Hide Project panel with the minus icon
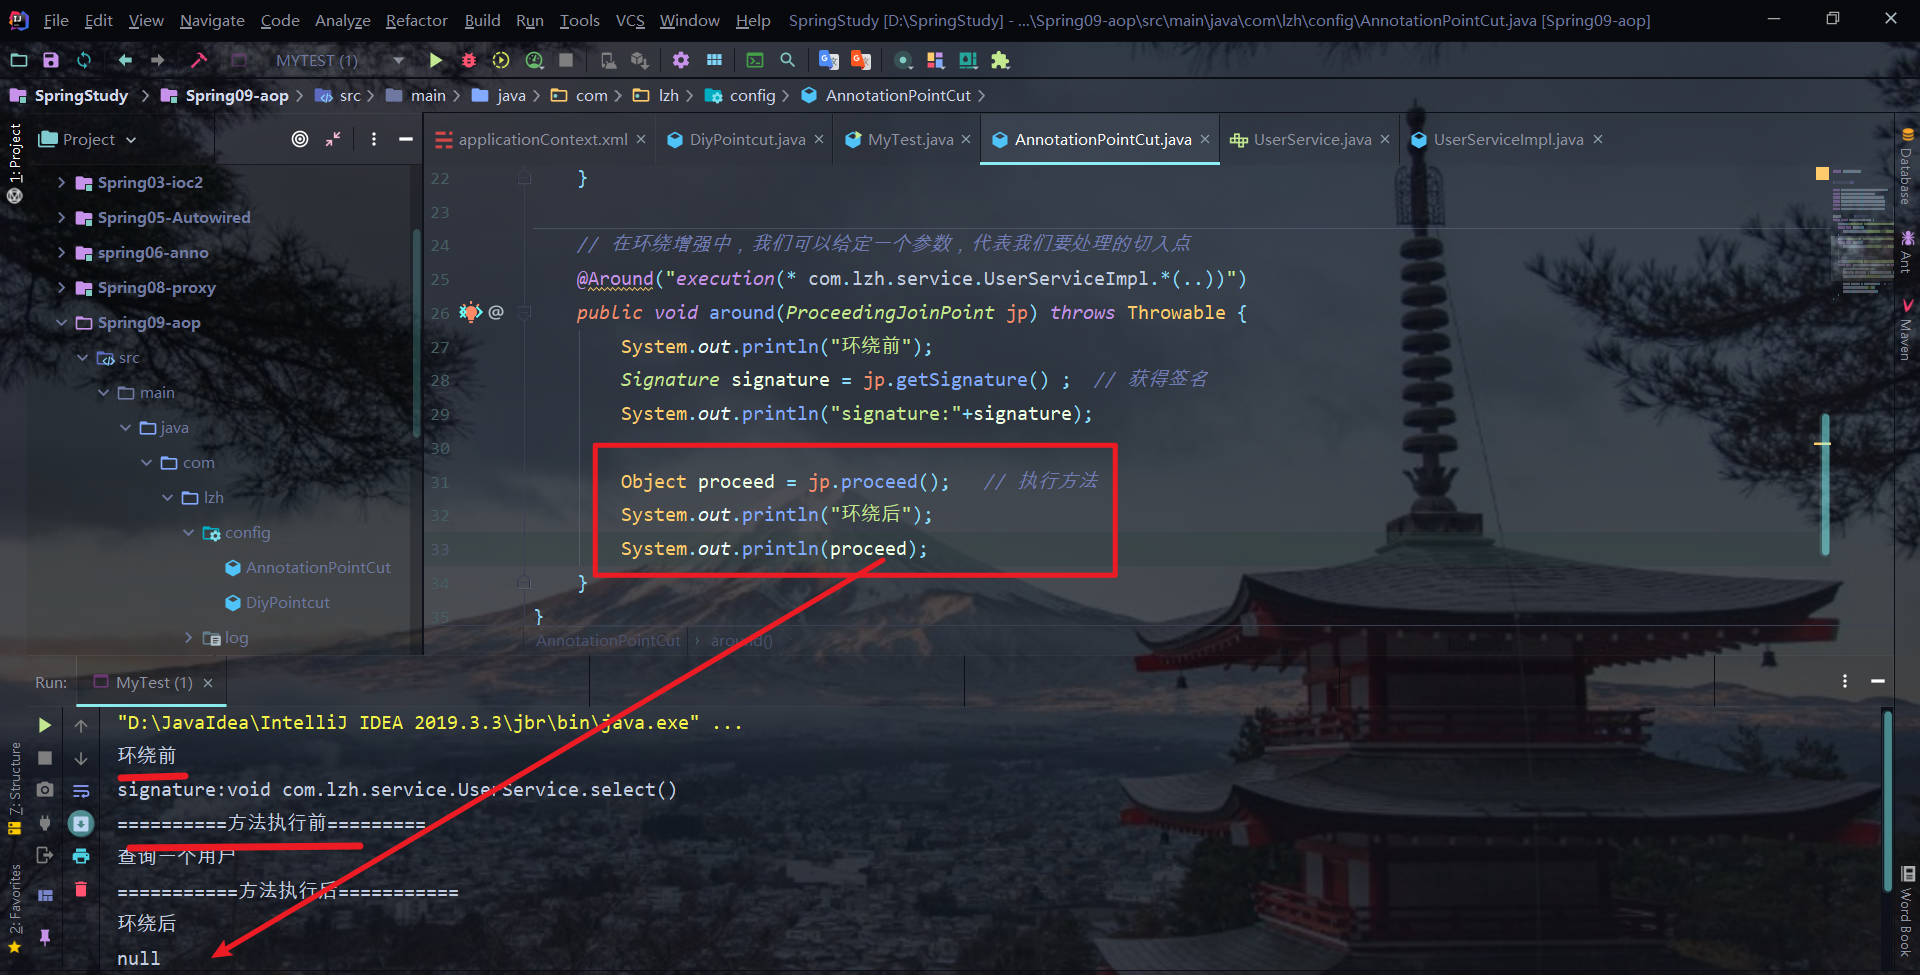 coord(406,139)
